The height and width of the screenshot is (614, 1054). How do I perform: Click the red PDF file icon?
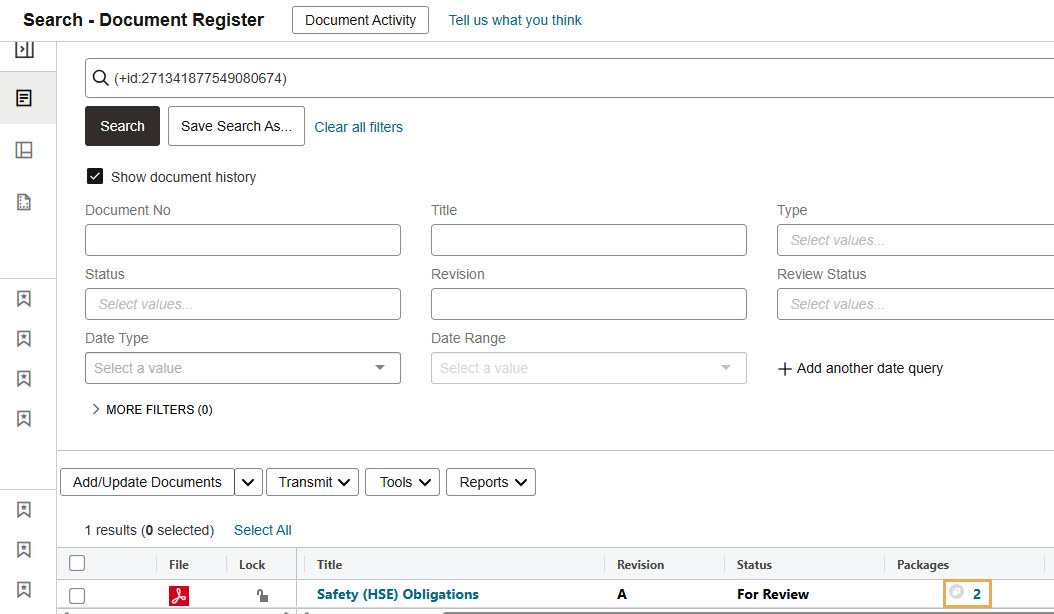pos(179,595)
